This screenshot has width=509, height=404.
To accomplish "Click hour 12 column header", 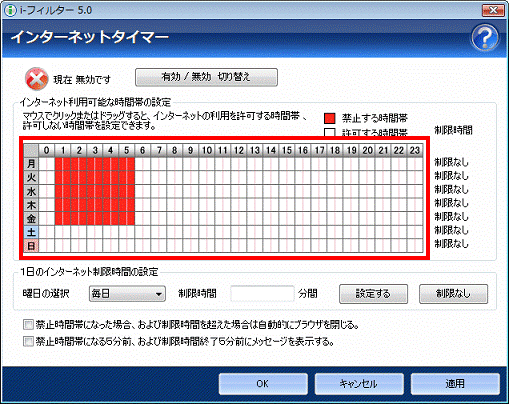I will (x=239, y=150).
